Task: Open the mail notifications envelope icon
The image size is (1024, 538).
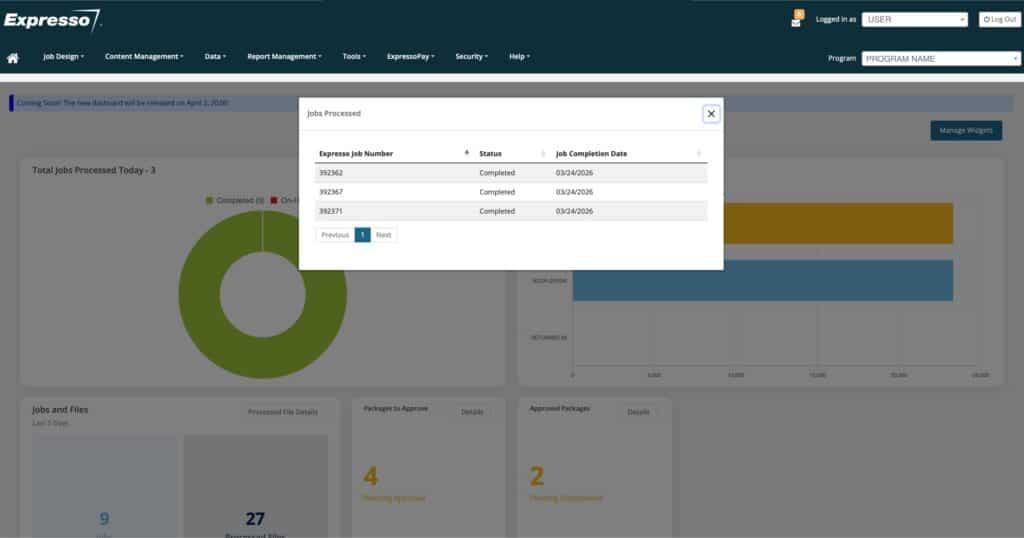Action: pyautogui.click(x=796, y=21)
